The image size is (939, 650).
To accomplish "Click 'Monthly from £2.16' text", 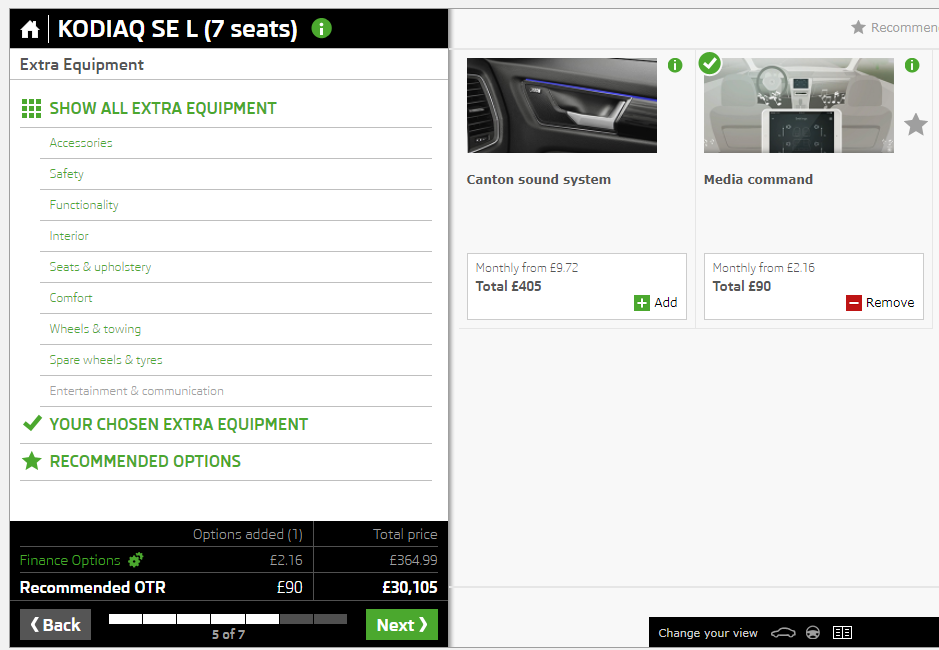I will (x=764, y=268).
